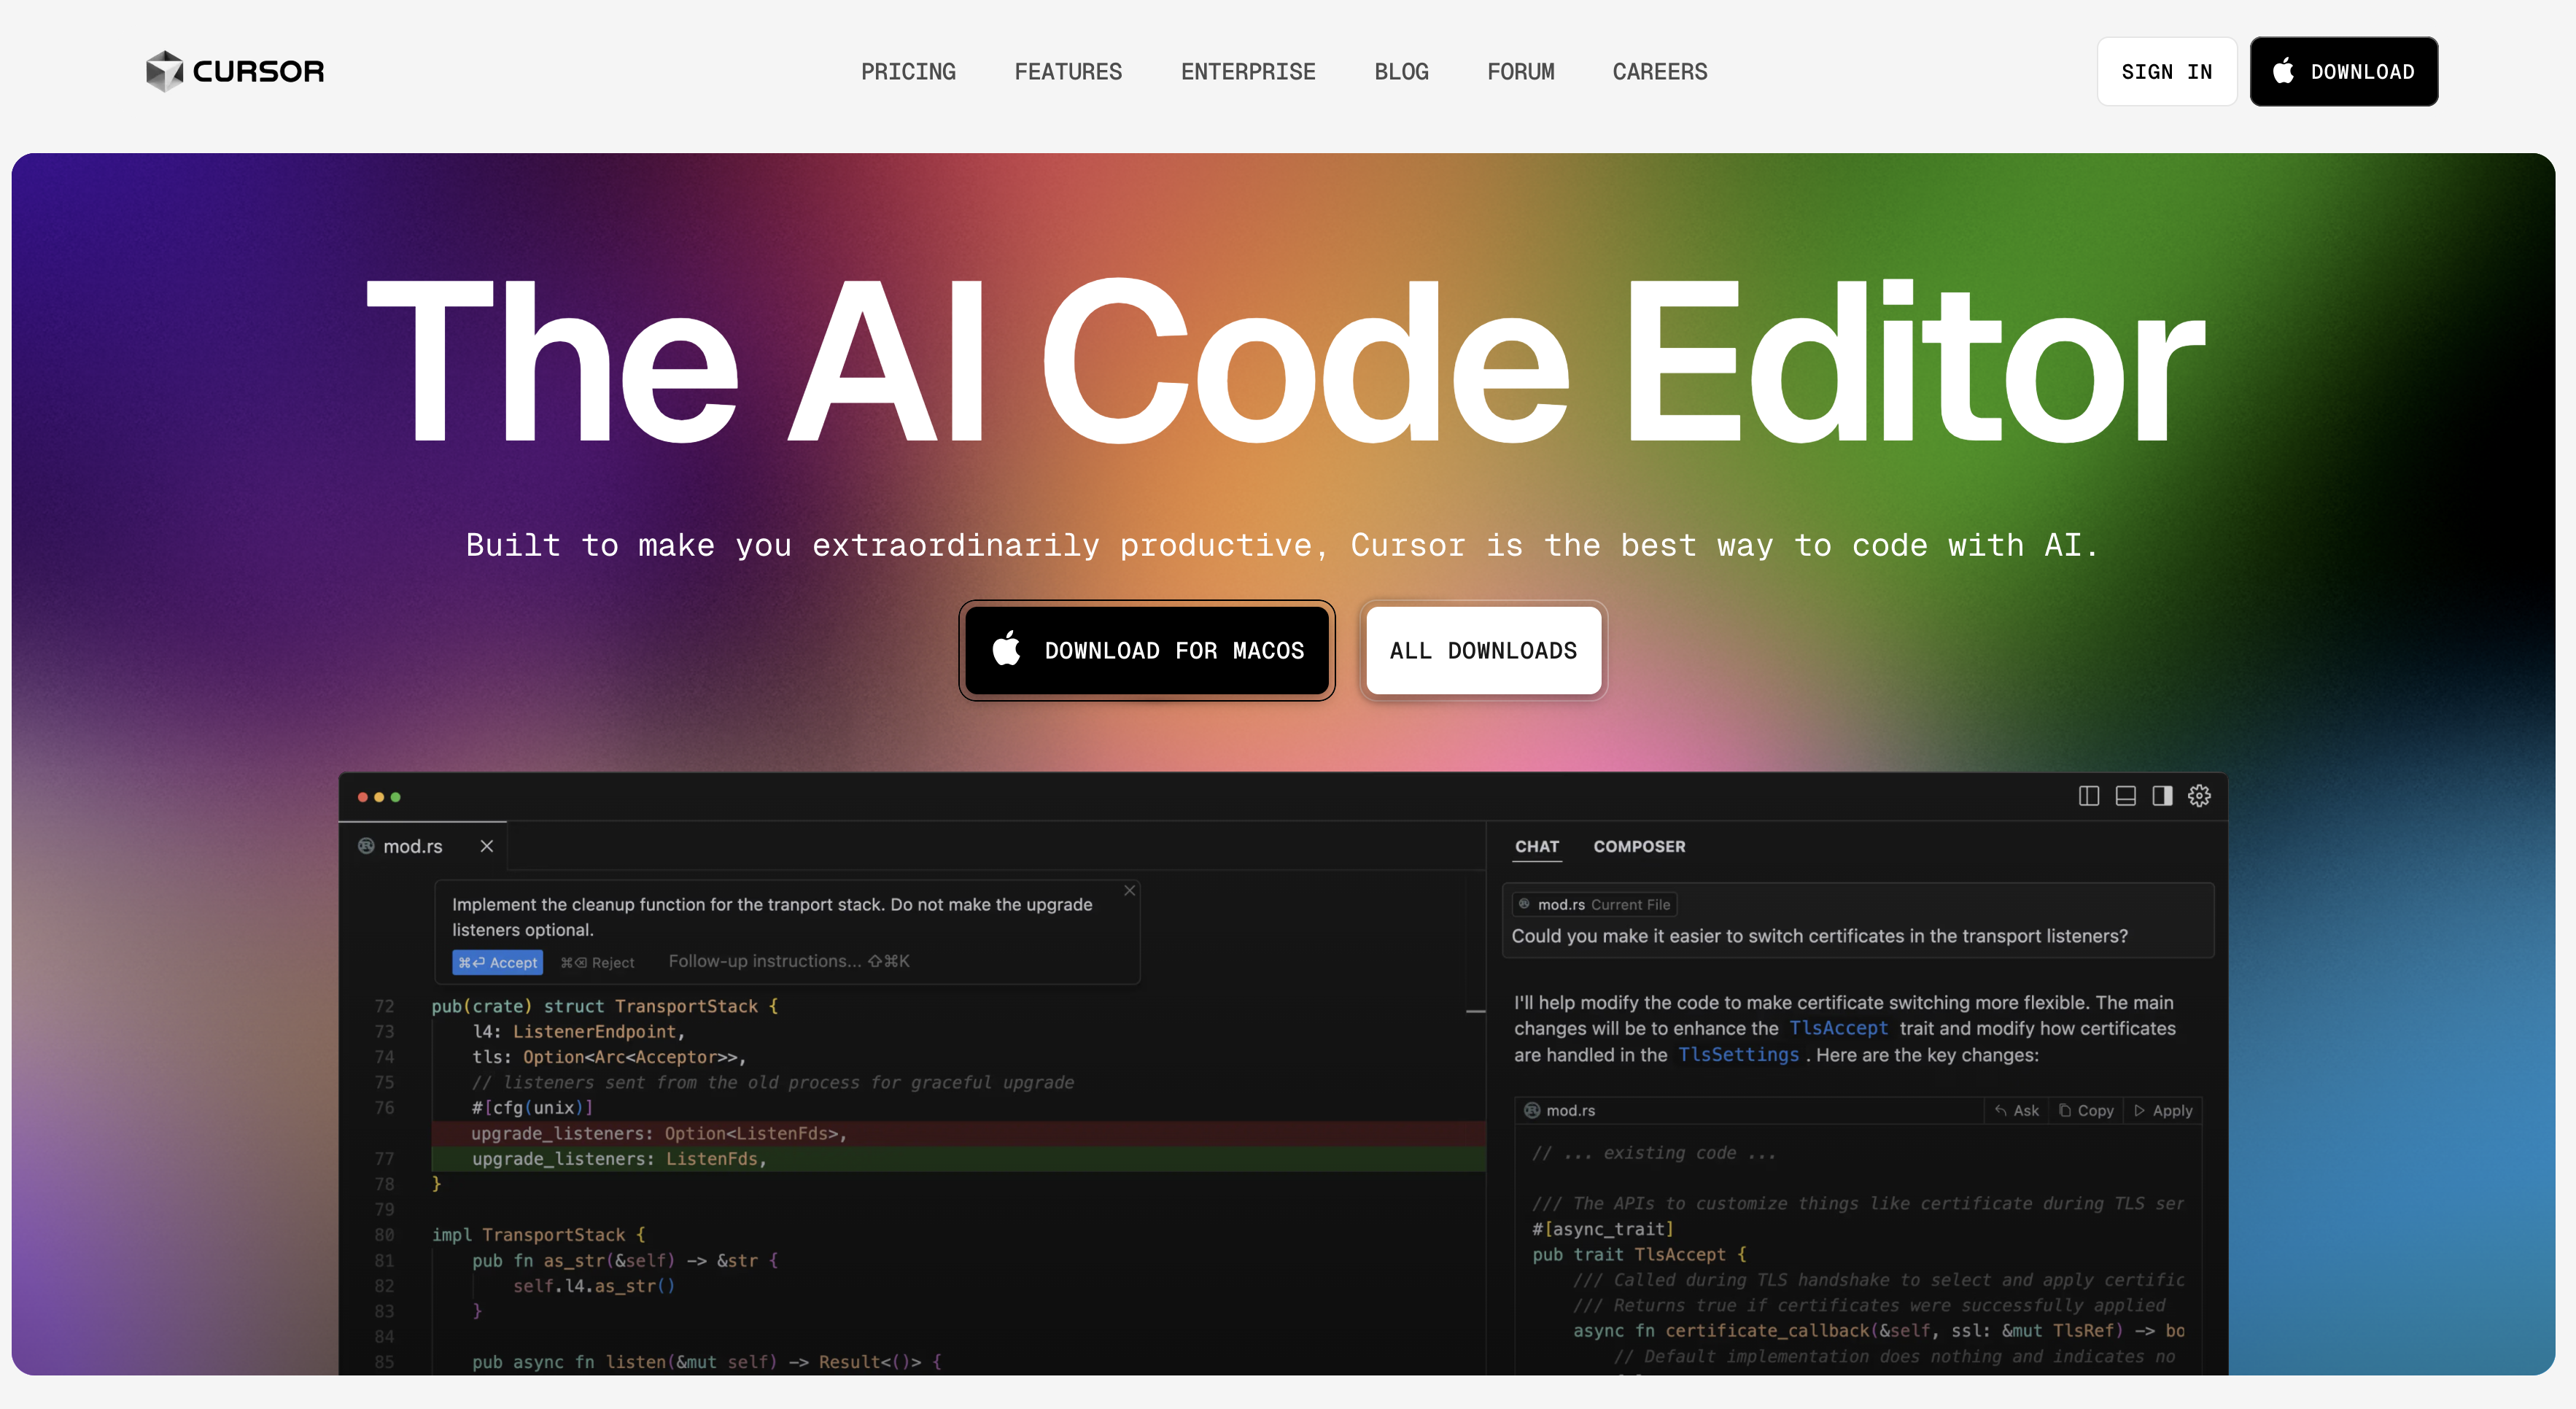Open the Features page

(1068, 72)
